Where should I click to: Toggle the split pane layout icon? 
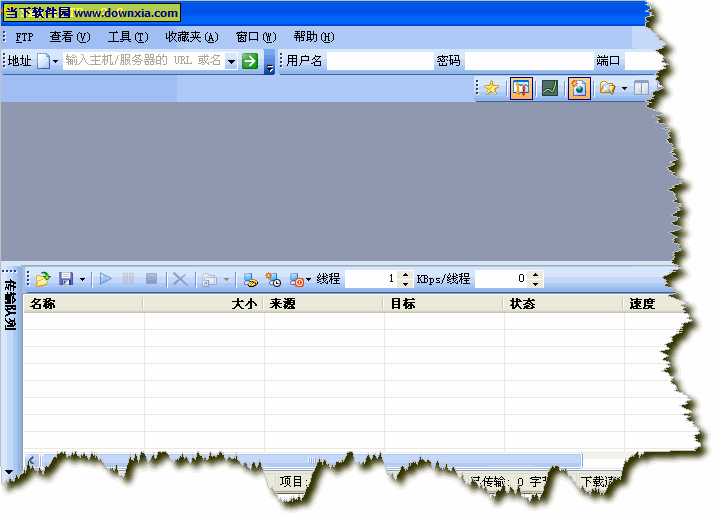[x=641, y=88]
